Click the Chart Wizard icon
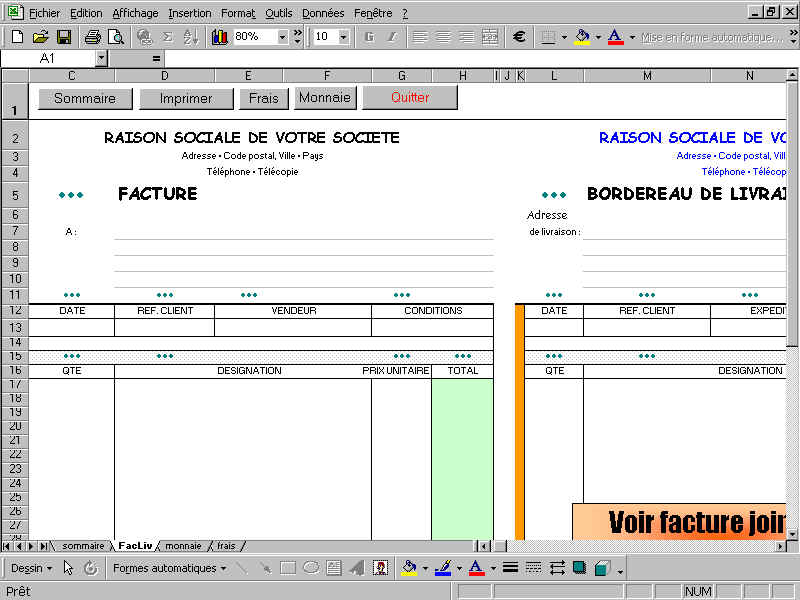The image size is (800, 600). point(219,37)
